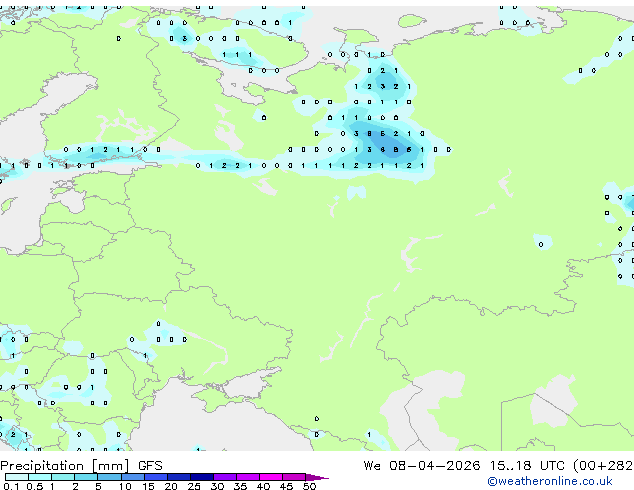Click the legend scale label '25'
Viewport: 634px width, 490px height.
194,486
